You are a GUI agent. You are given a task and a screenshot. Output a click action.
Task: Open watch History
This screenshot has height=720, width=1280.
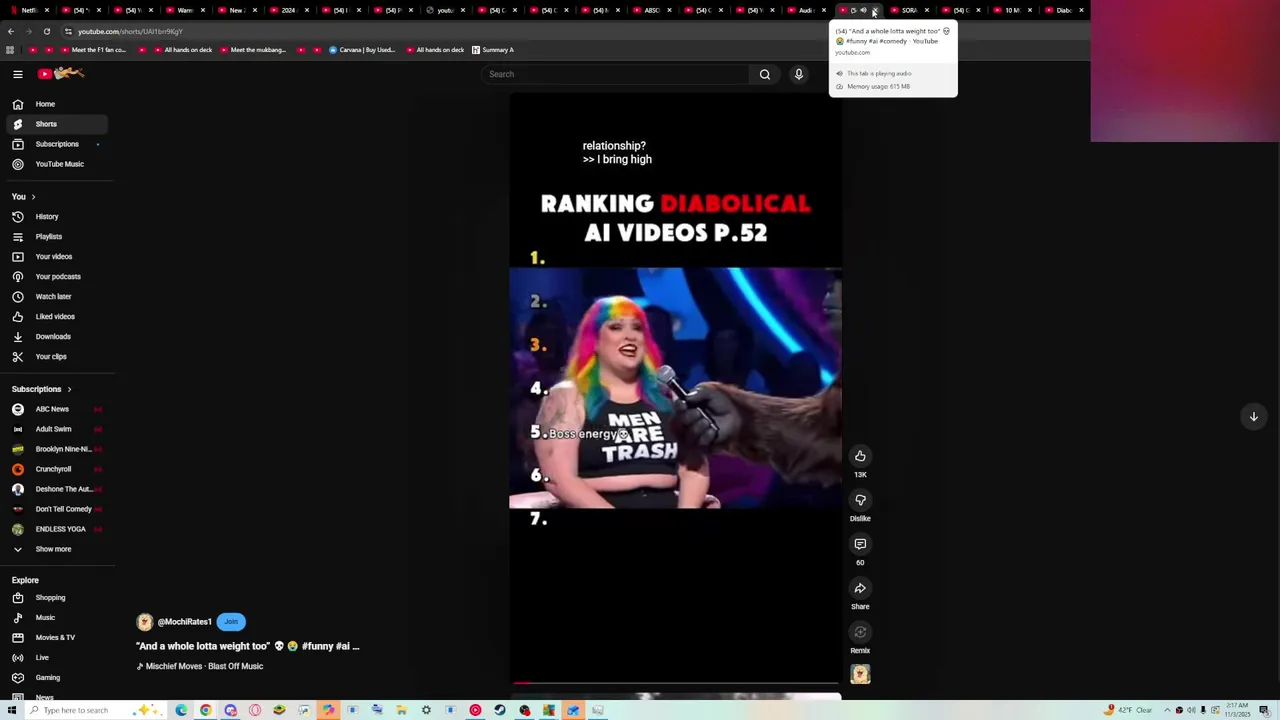click(55, 217)
